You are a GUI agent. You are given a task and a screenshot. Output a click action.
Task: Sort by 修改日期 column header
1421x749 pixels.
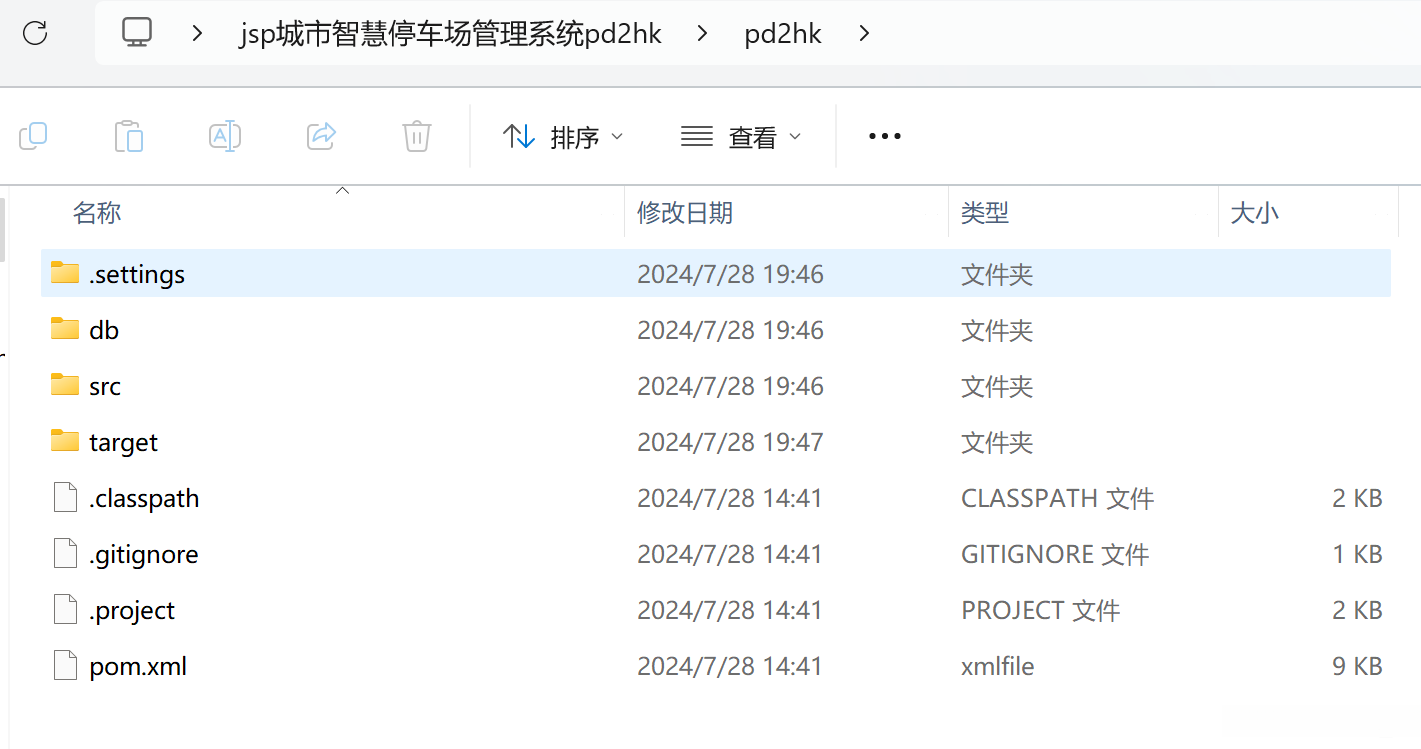point(685,212)
